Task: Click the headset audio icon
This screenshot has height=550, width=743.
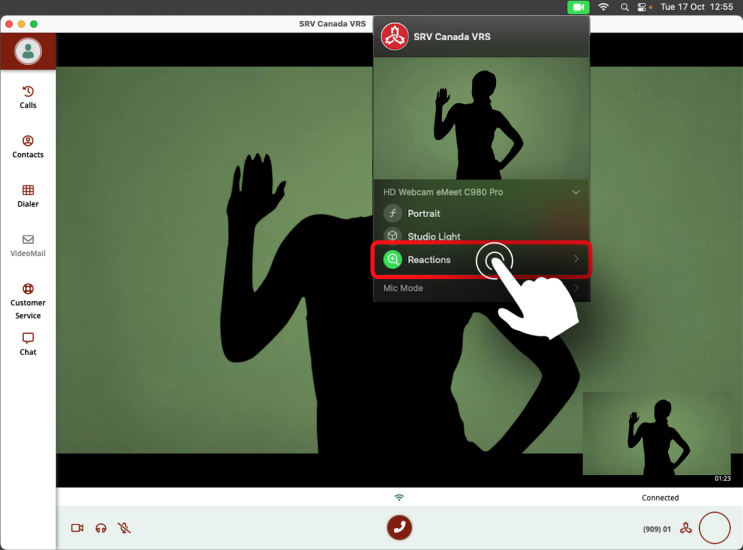Action: point(101,528)
